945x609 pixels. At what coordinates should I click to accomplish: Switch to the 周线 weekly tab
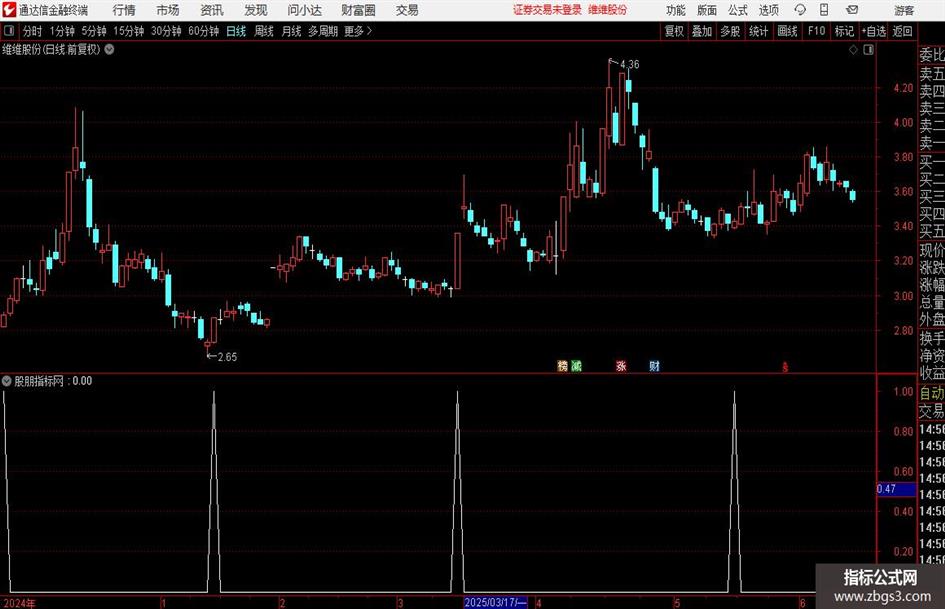[x=263, y=31]
